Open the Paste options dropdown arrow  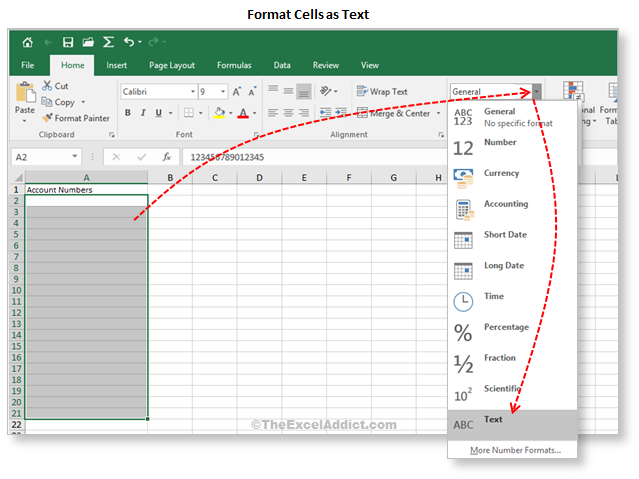click(24, 121)
